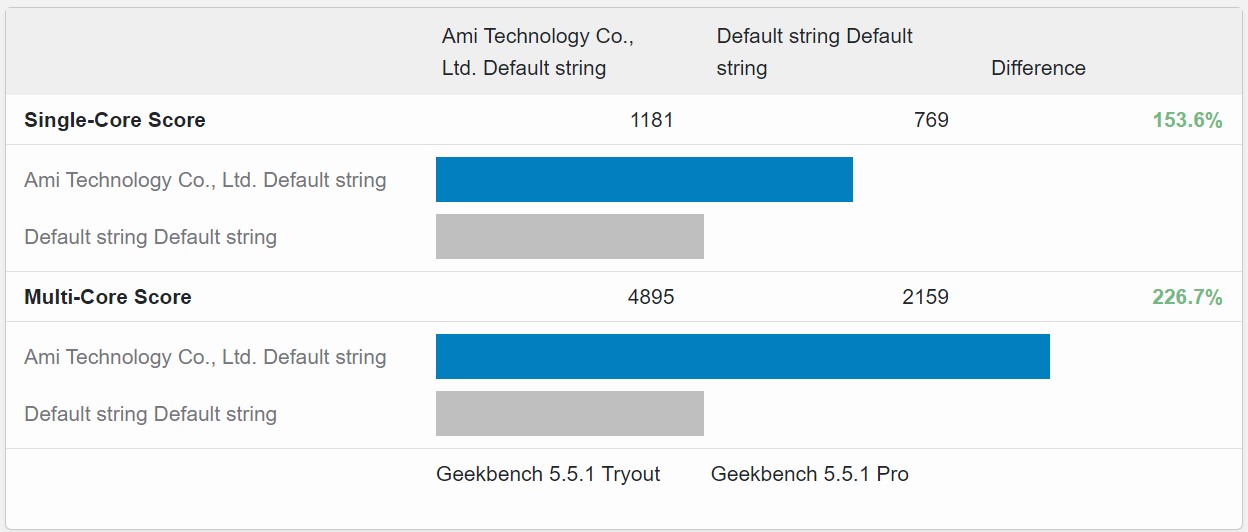Click the single-core score value 769
1248x532 pixels.
tap(931, 120)
